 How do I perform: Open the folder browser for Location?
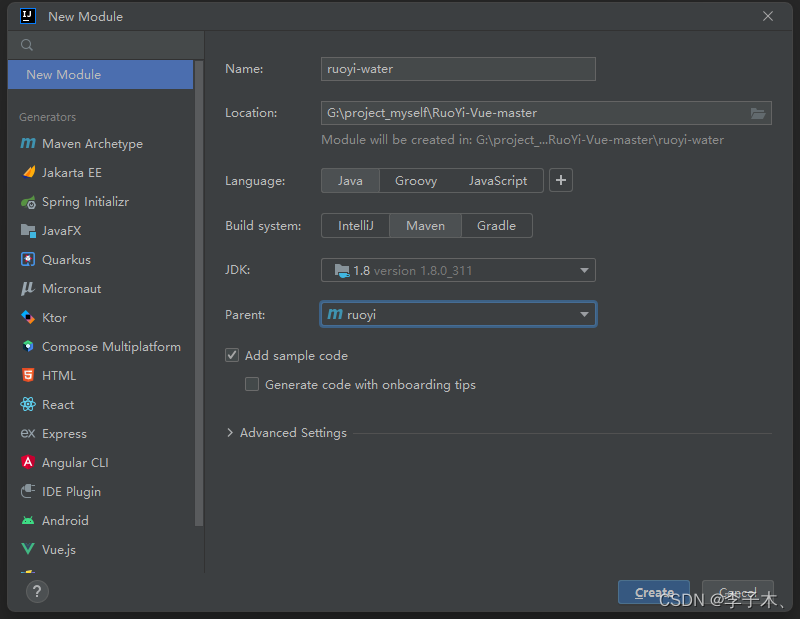(758, 113)
